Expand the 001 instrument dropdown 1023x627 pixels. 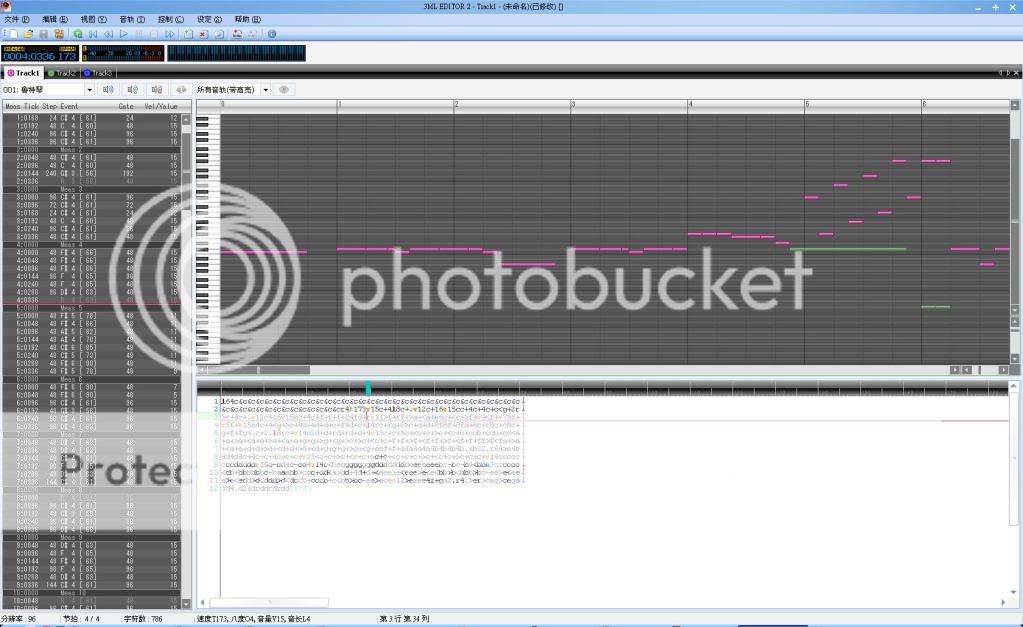pyautogui.click(x=90, y=90)
